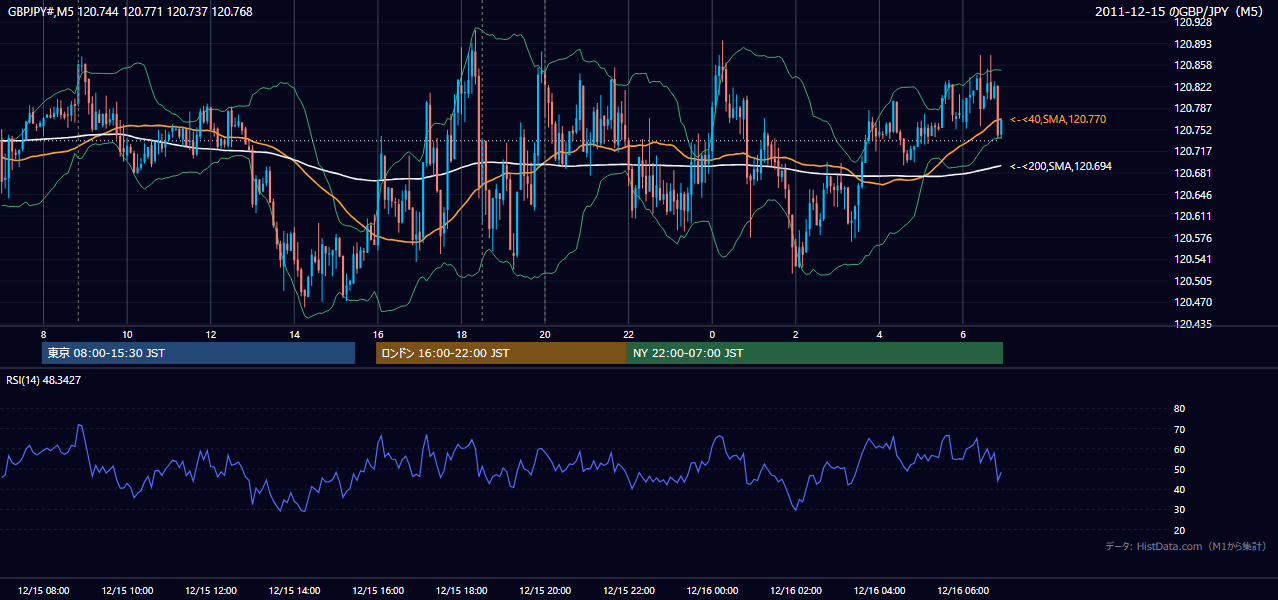Click hour label 22 under the price chart
This screenshot has height=600, width=1278.
tap(628, 334)
